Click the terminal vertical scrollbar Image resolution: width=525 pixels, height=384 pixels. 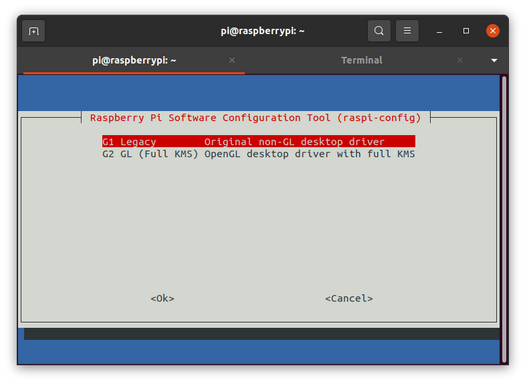[504, 219]
